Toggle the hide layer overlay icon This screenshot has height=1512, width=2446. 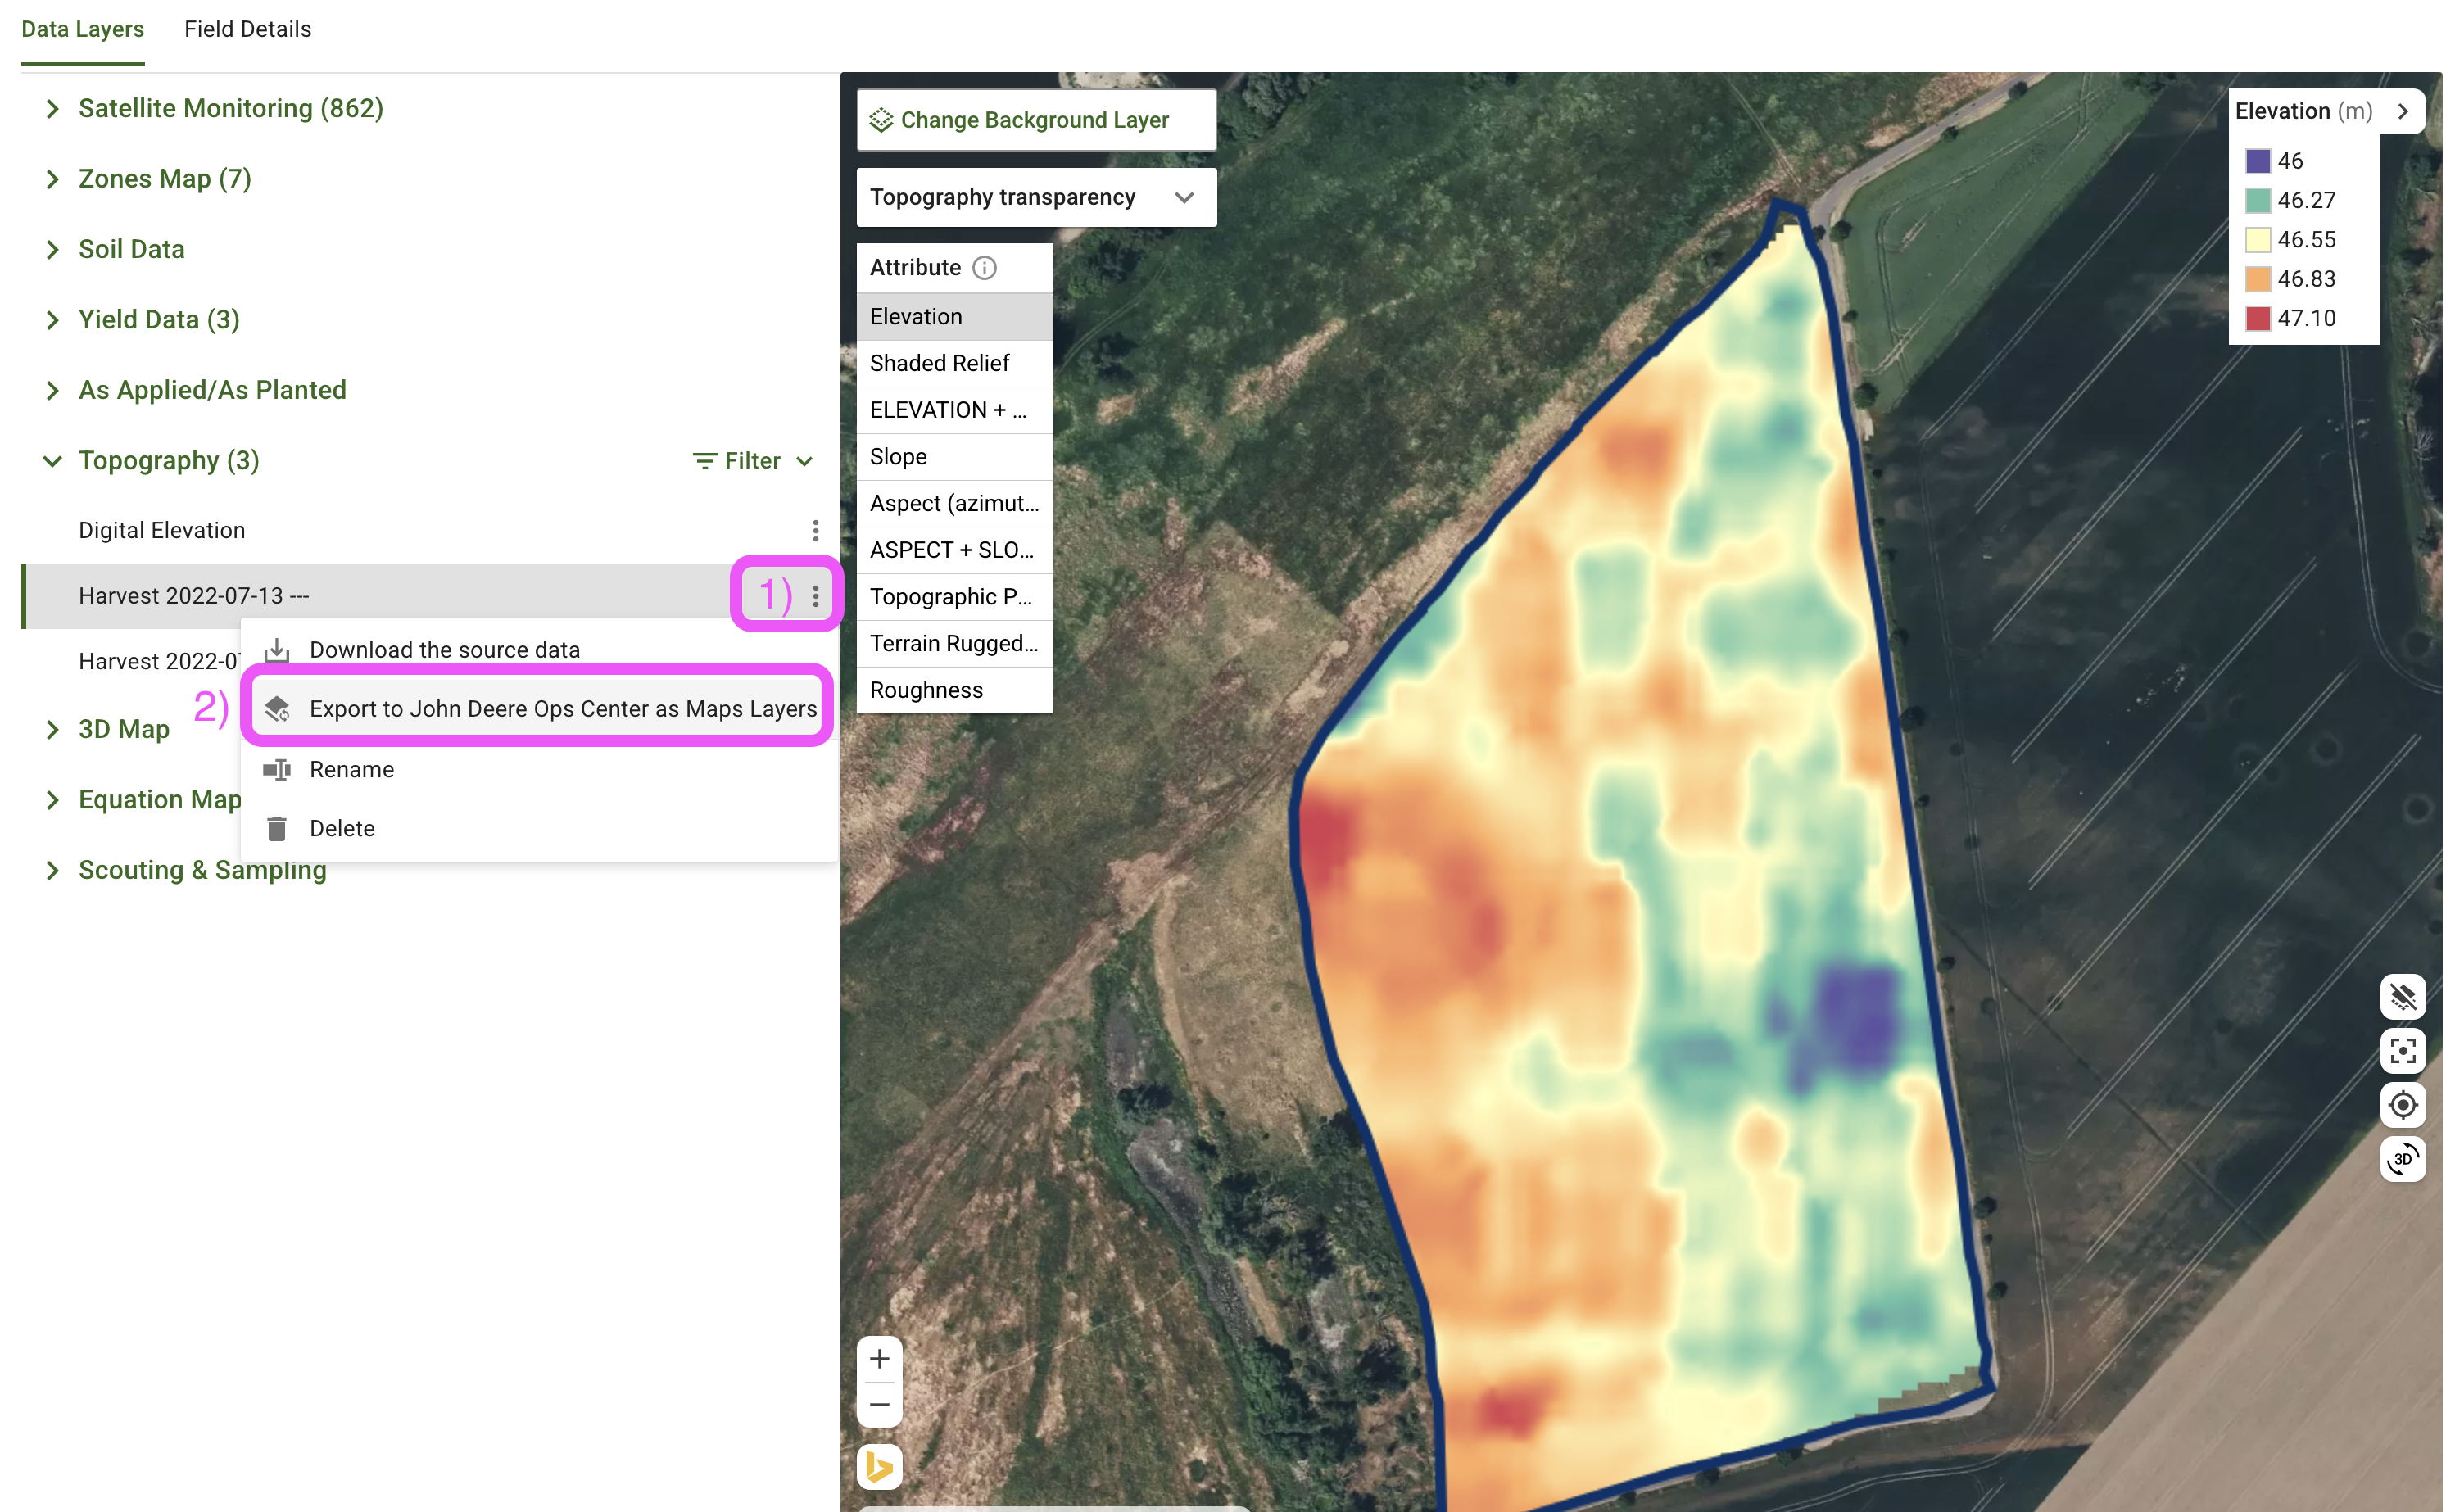tap(2402, 996)
